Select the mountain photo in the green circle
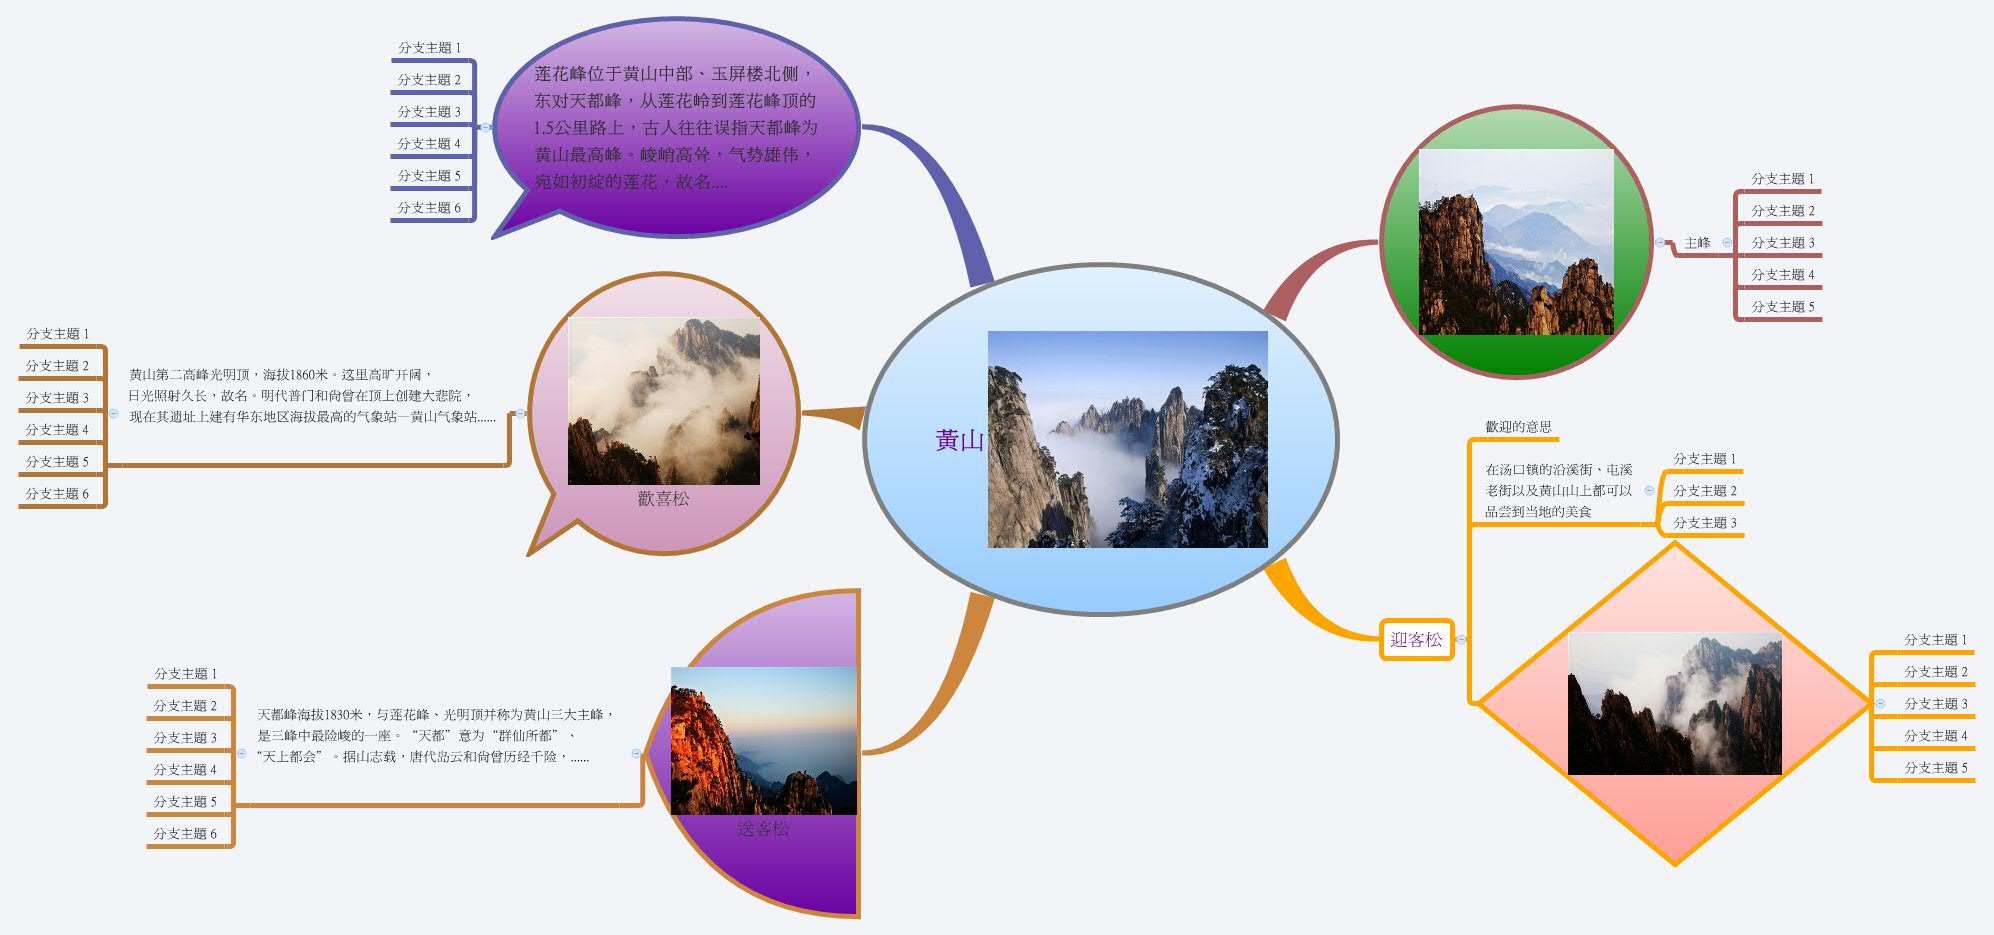Viewport: 1994px width, 935px height. point(1516,242)
